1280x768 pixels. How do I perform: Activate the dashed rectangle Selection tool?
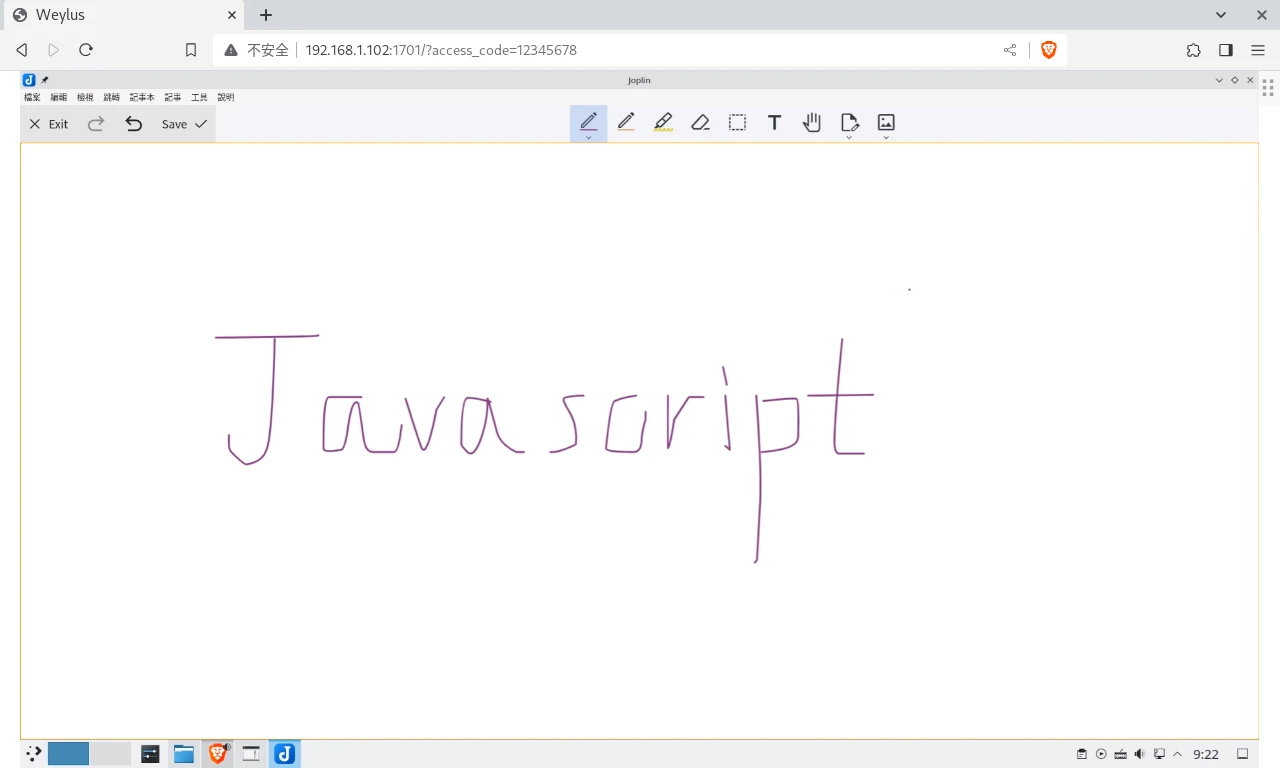(737, 122)
